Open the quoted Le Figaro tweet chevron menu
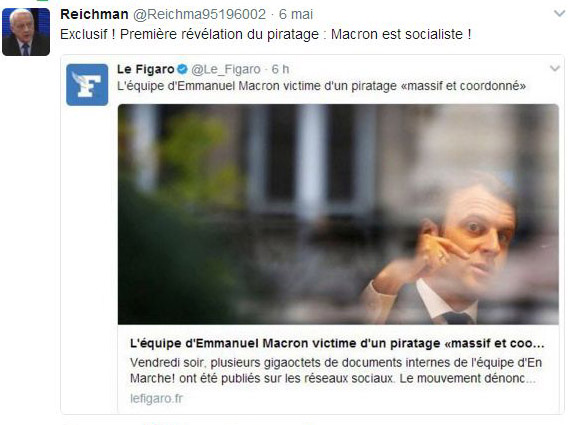 click(555, 68)
